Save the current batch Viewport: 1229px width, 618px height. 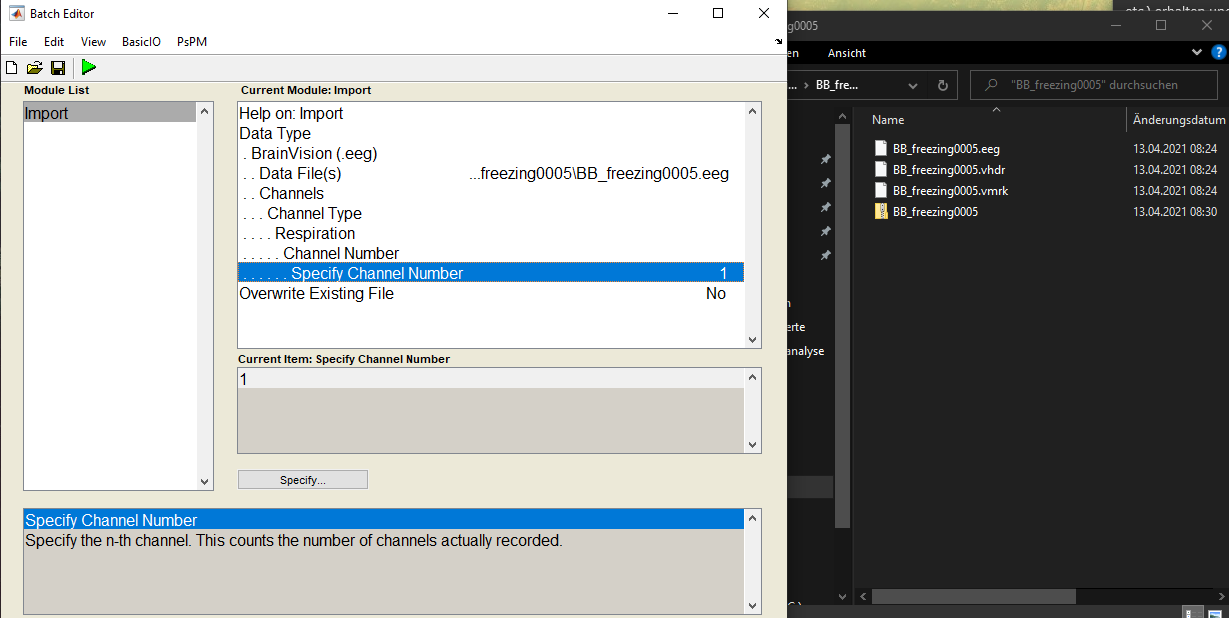point(57,67)
